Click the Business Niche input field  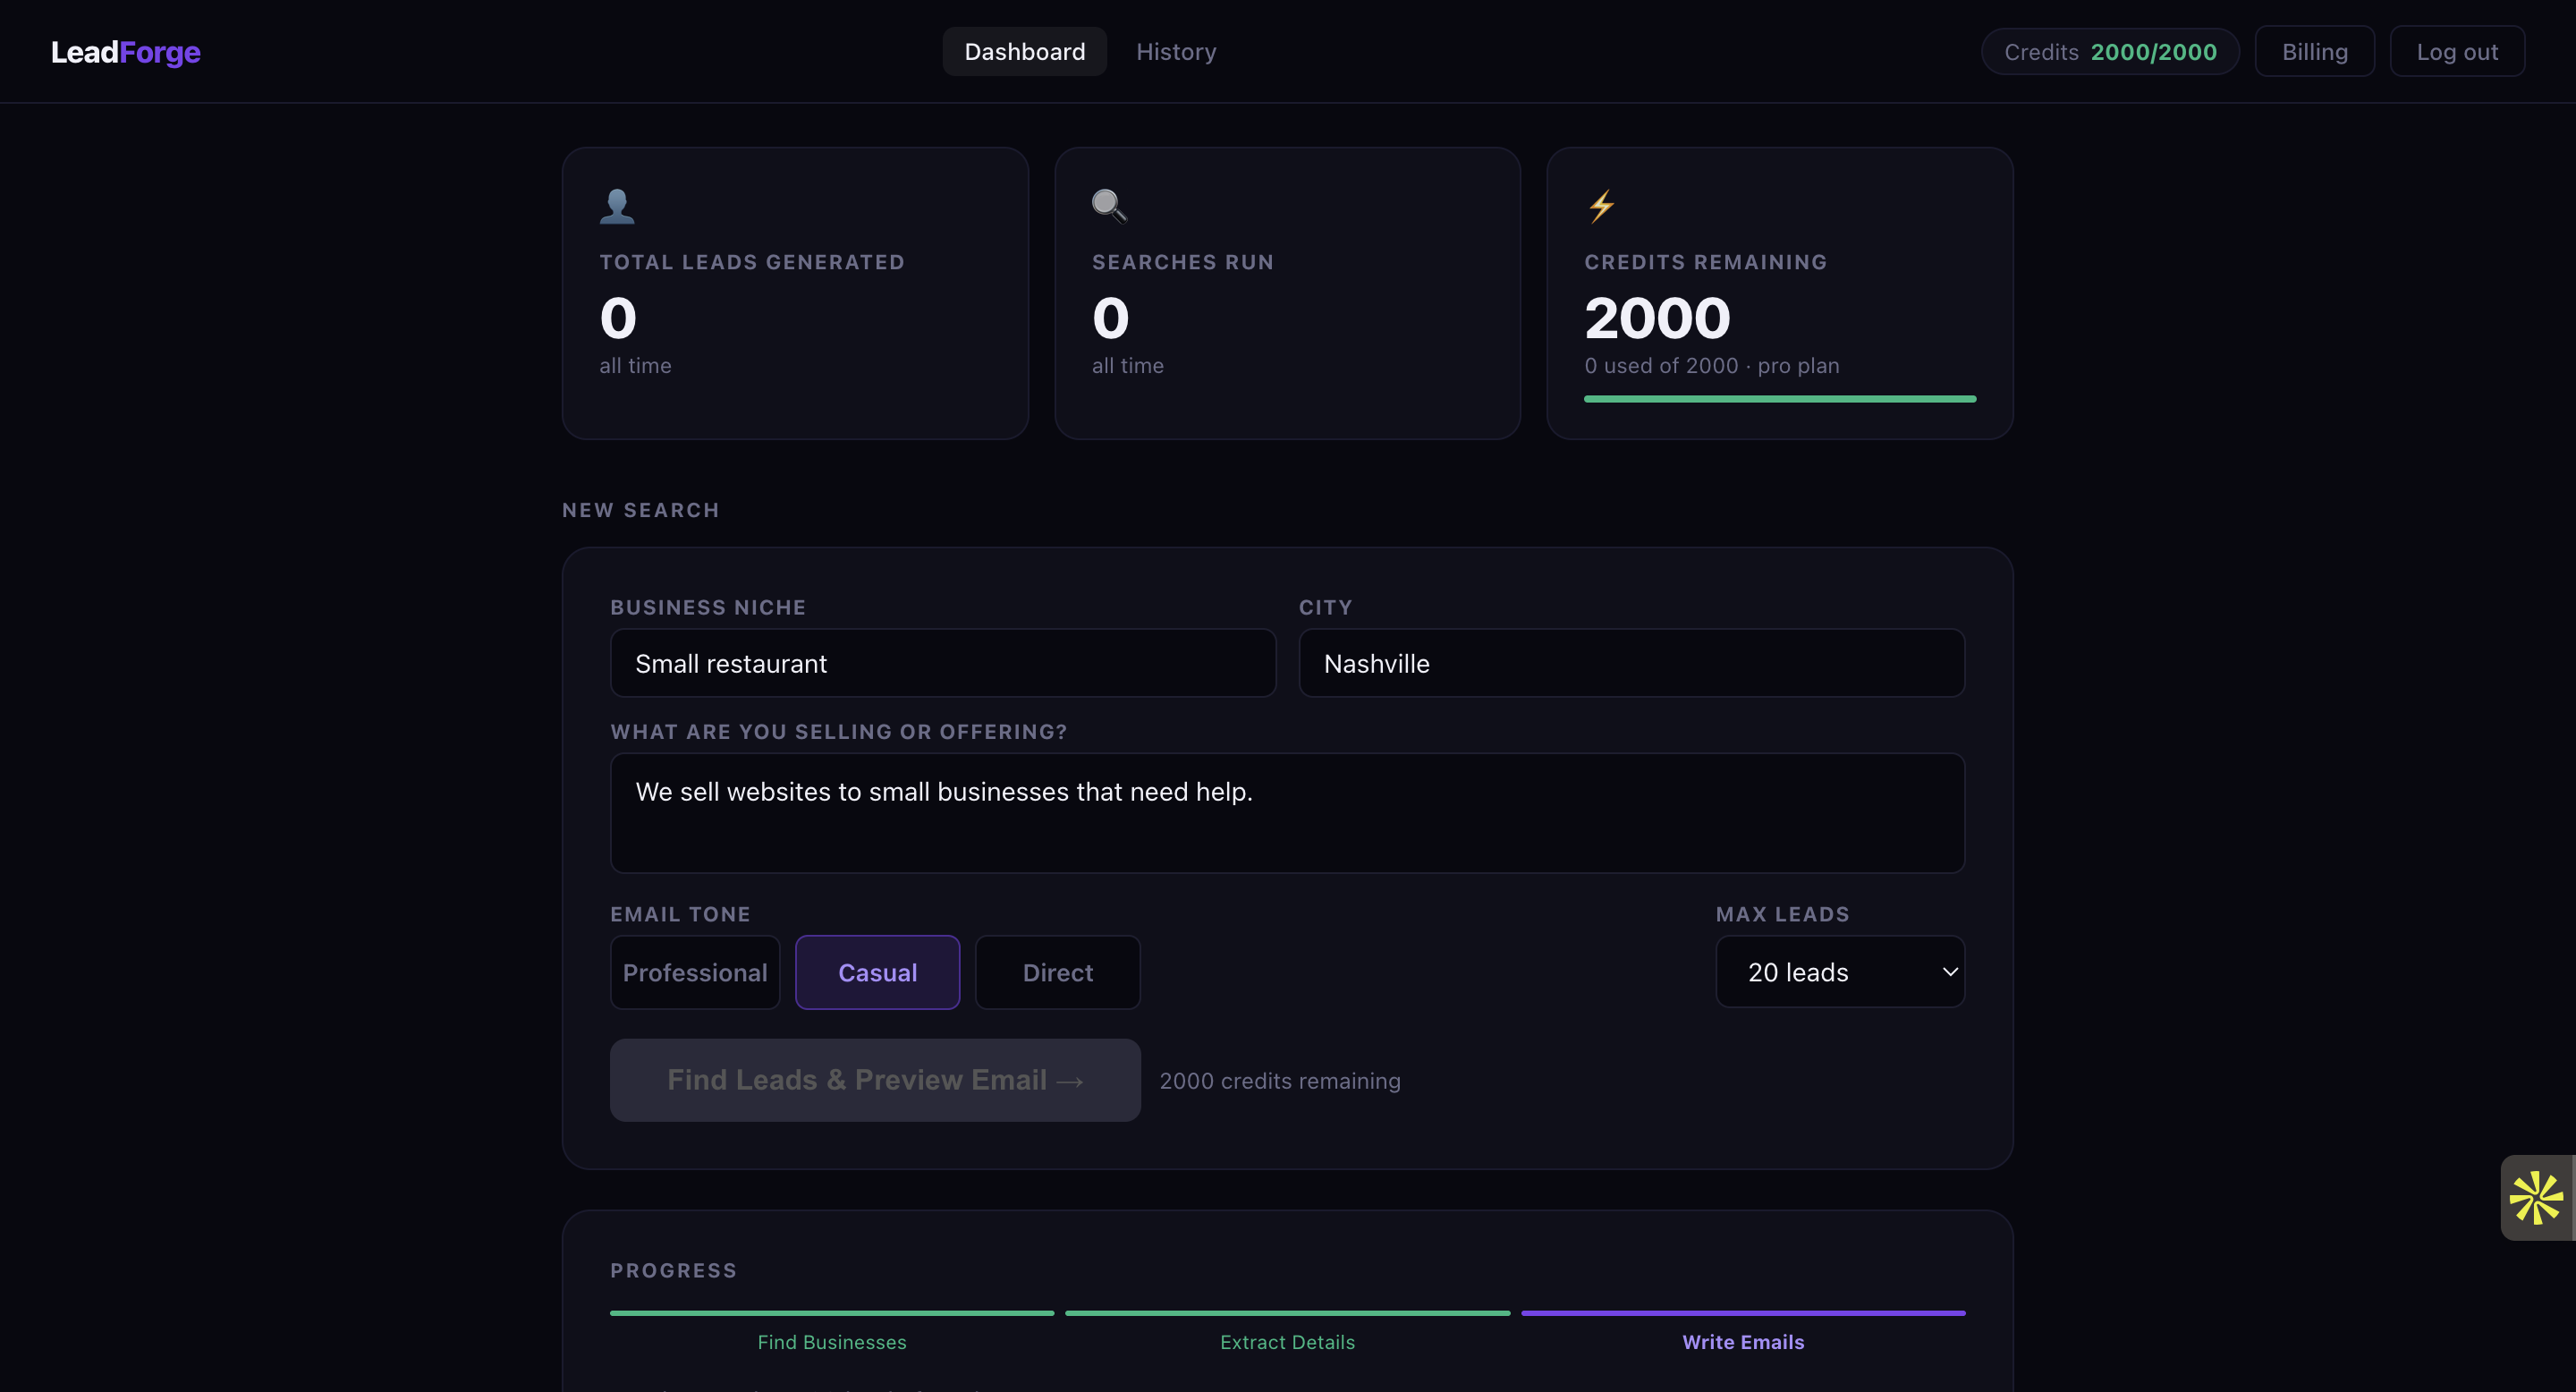click(x=942, y=663)
